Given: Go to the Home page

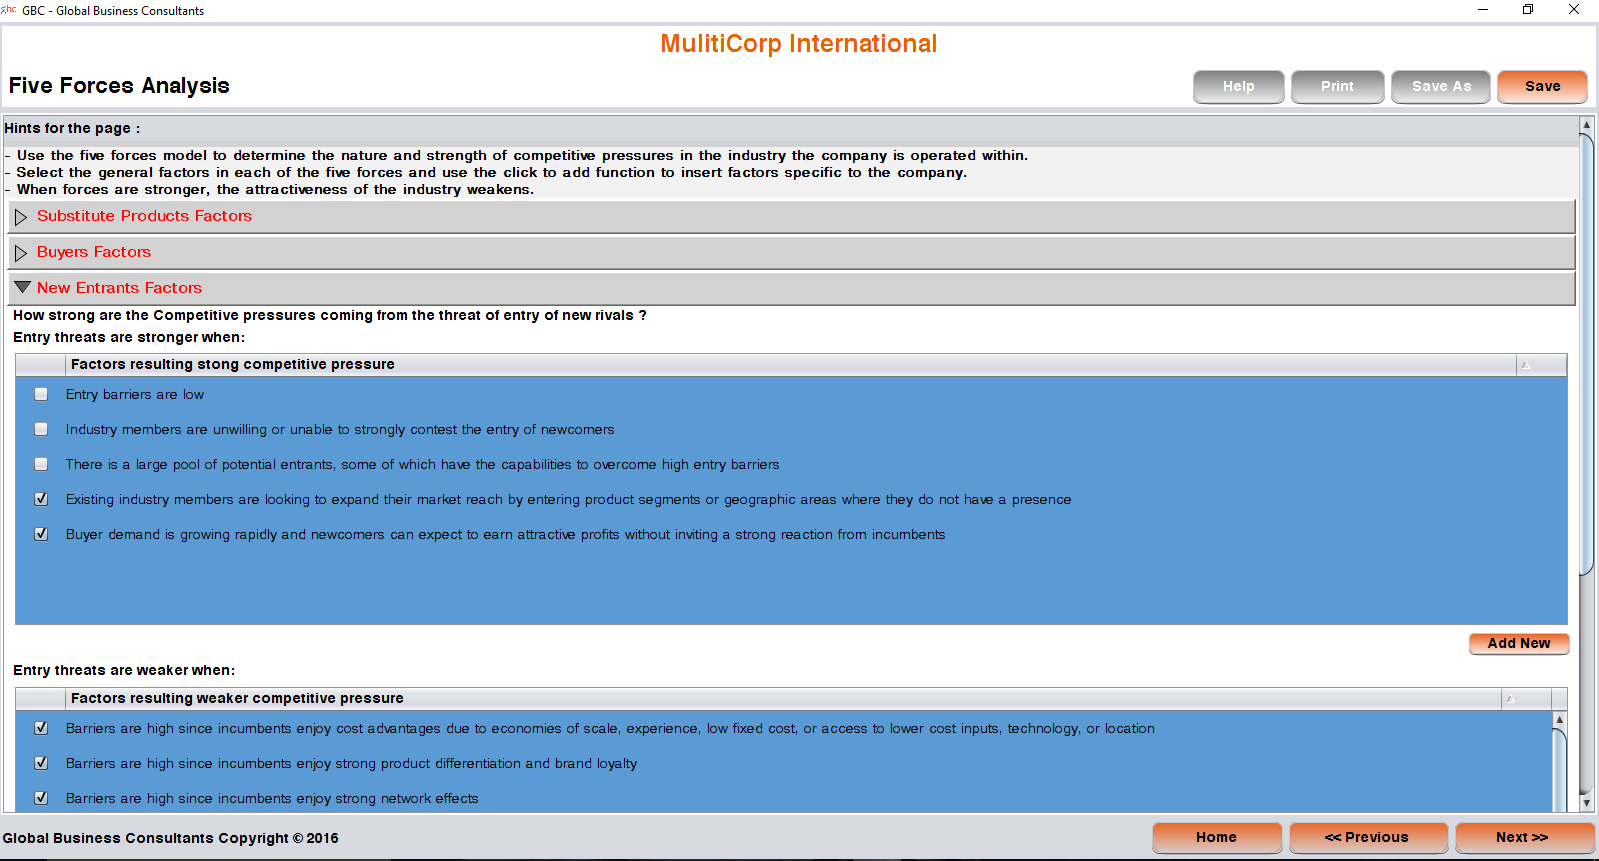Looking at the screenshot, I should [1216, 837].
